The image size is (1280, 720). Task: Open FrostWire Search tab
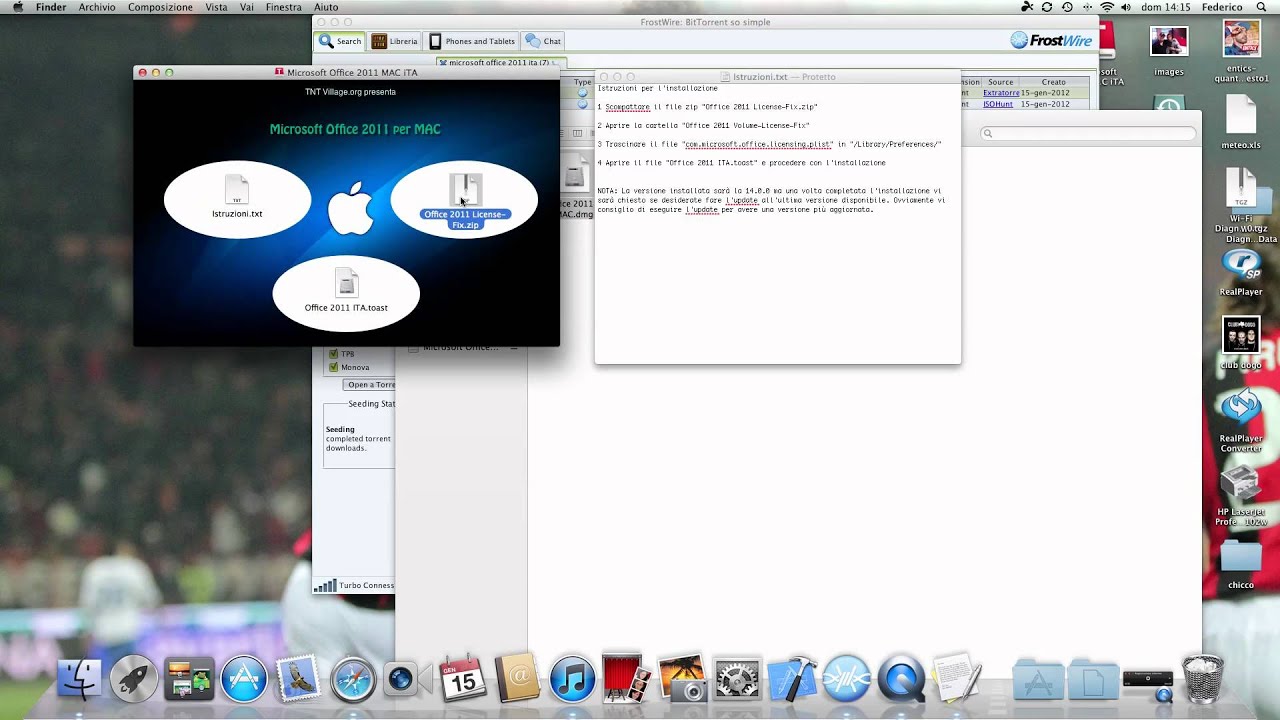pos(340,41)
